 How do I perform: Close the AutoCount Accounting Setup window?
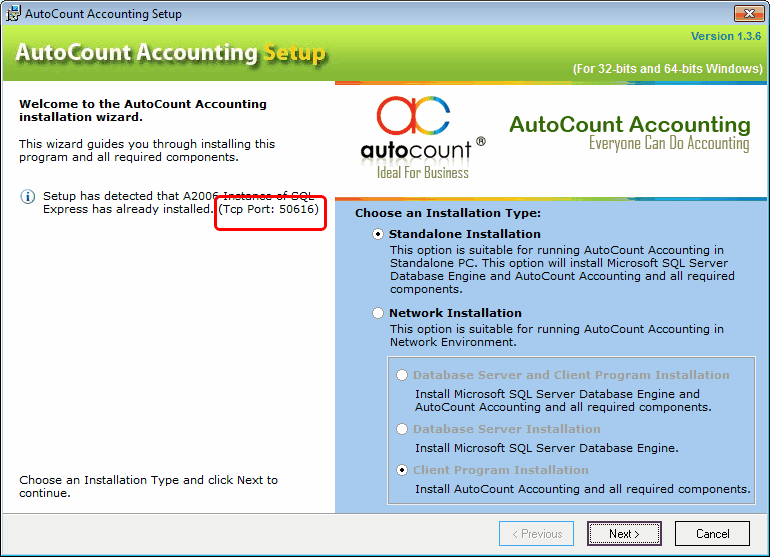[749, 13]
